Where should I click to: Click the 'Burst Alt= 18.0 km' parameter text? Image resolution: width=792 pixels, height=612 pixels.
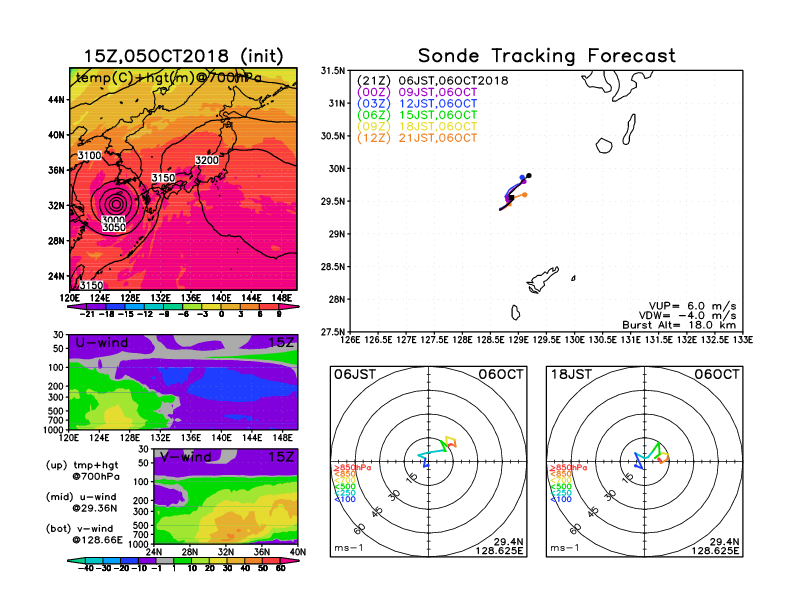point(679,325)
